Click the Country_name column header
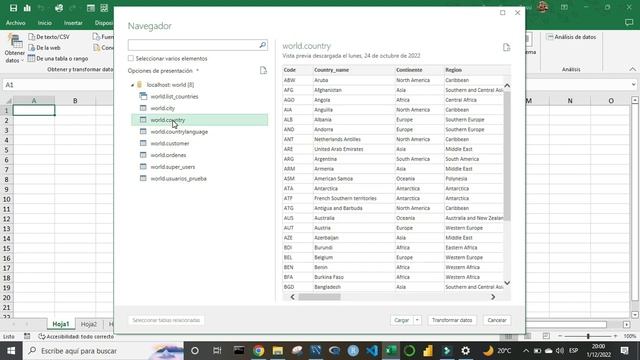This screenshot has width=640, height=360. (353, 70)
